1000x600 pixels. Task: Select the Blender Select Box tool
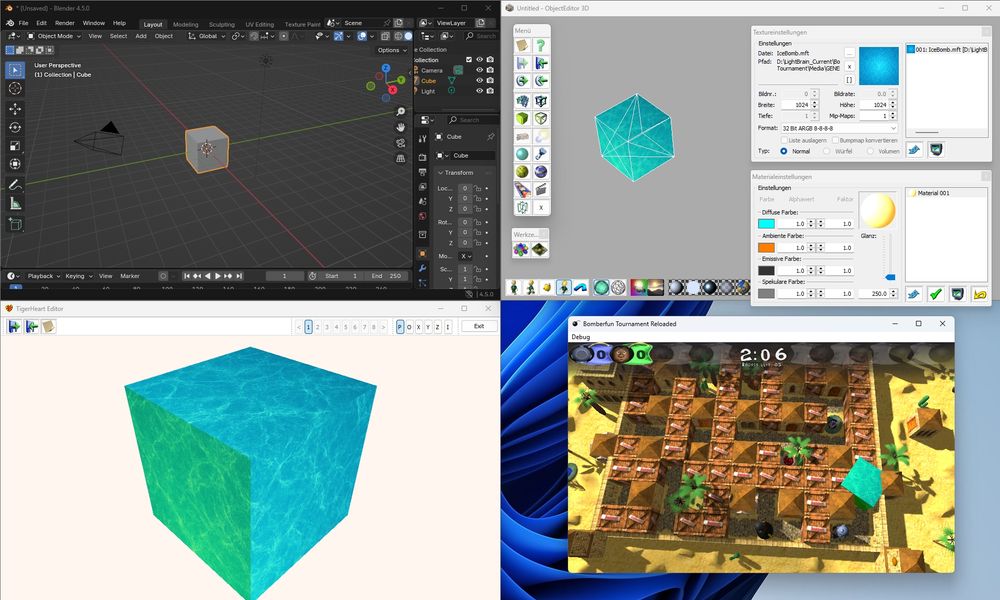pos(15,70)
